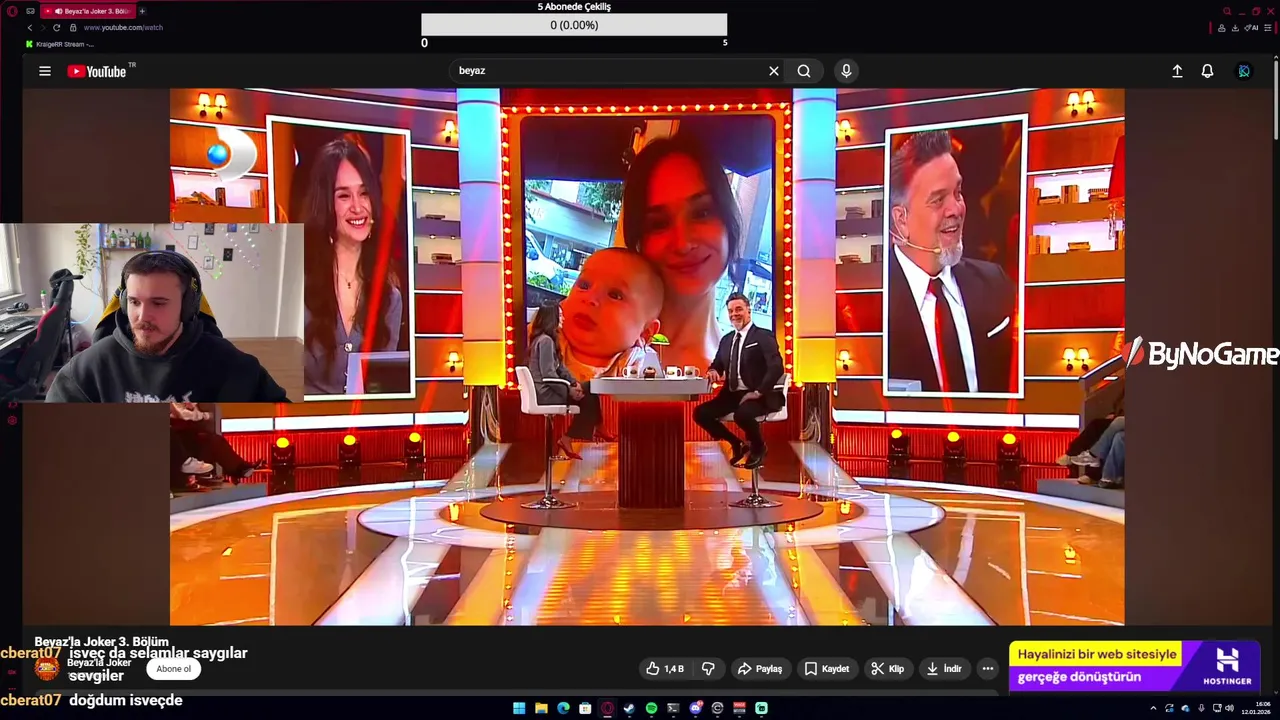
Task: Open the taskbar clock and date
Action: pyautogui.click(x=1256, y=708)
